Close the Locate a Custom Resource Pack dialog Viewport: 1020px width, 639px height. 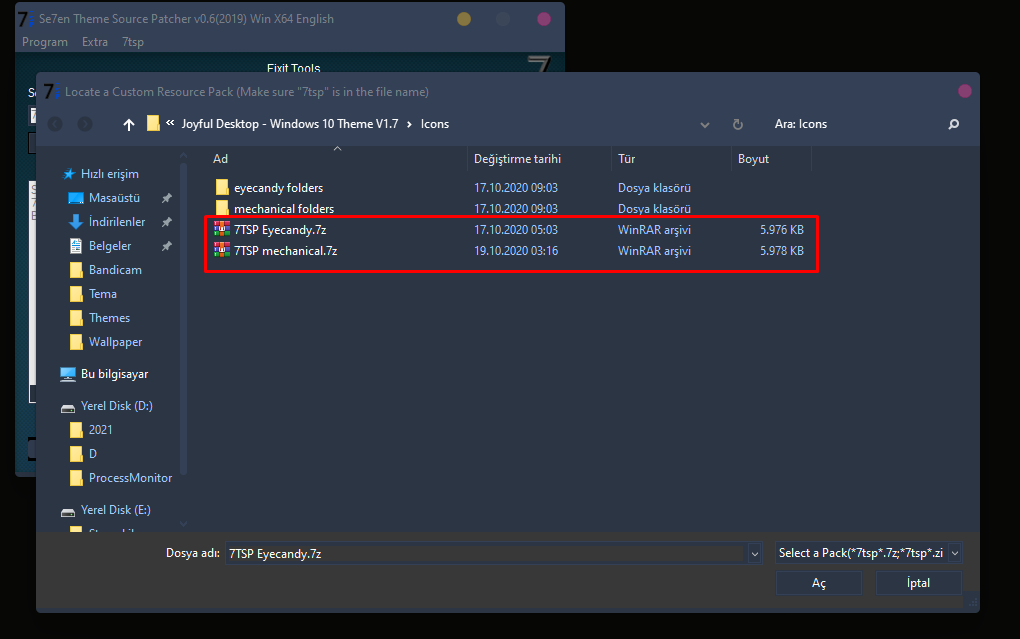coord(965,91)
